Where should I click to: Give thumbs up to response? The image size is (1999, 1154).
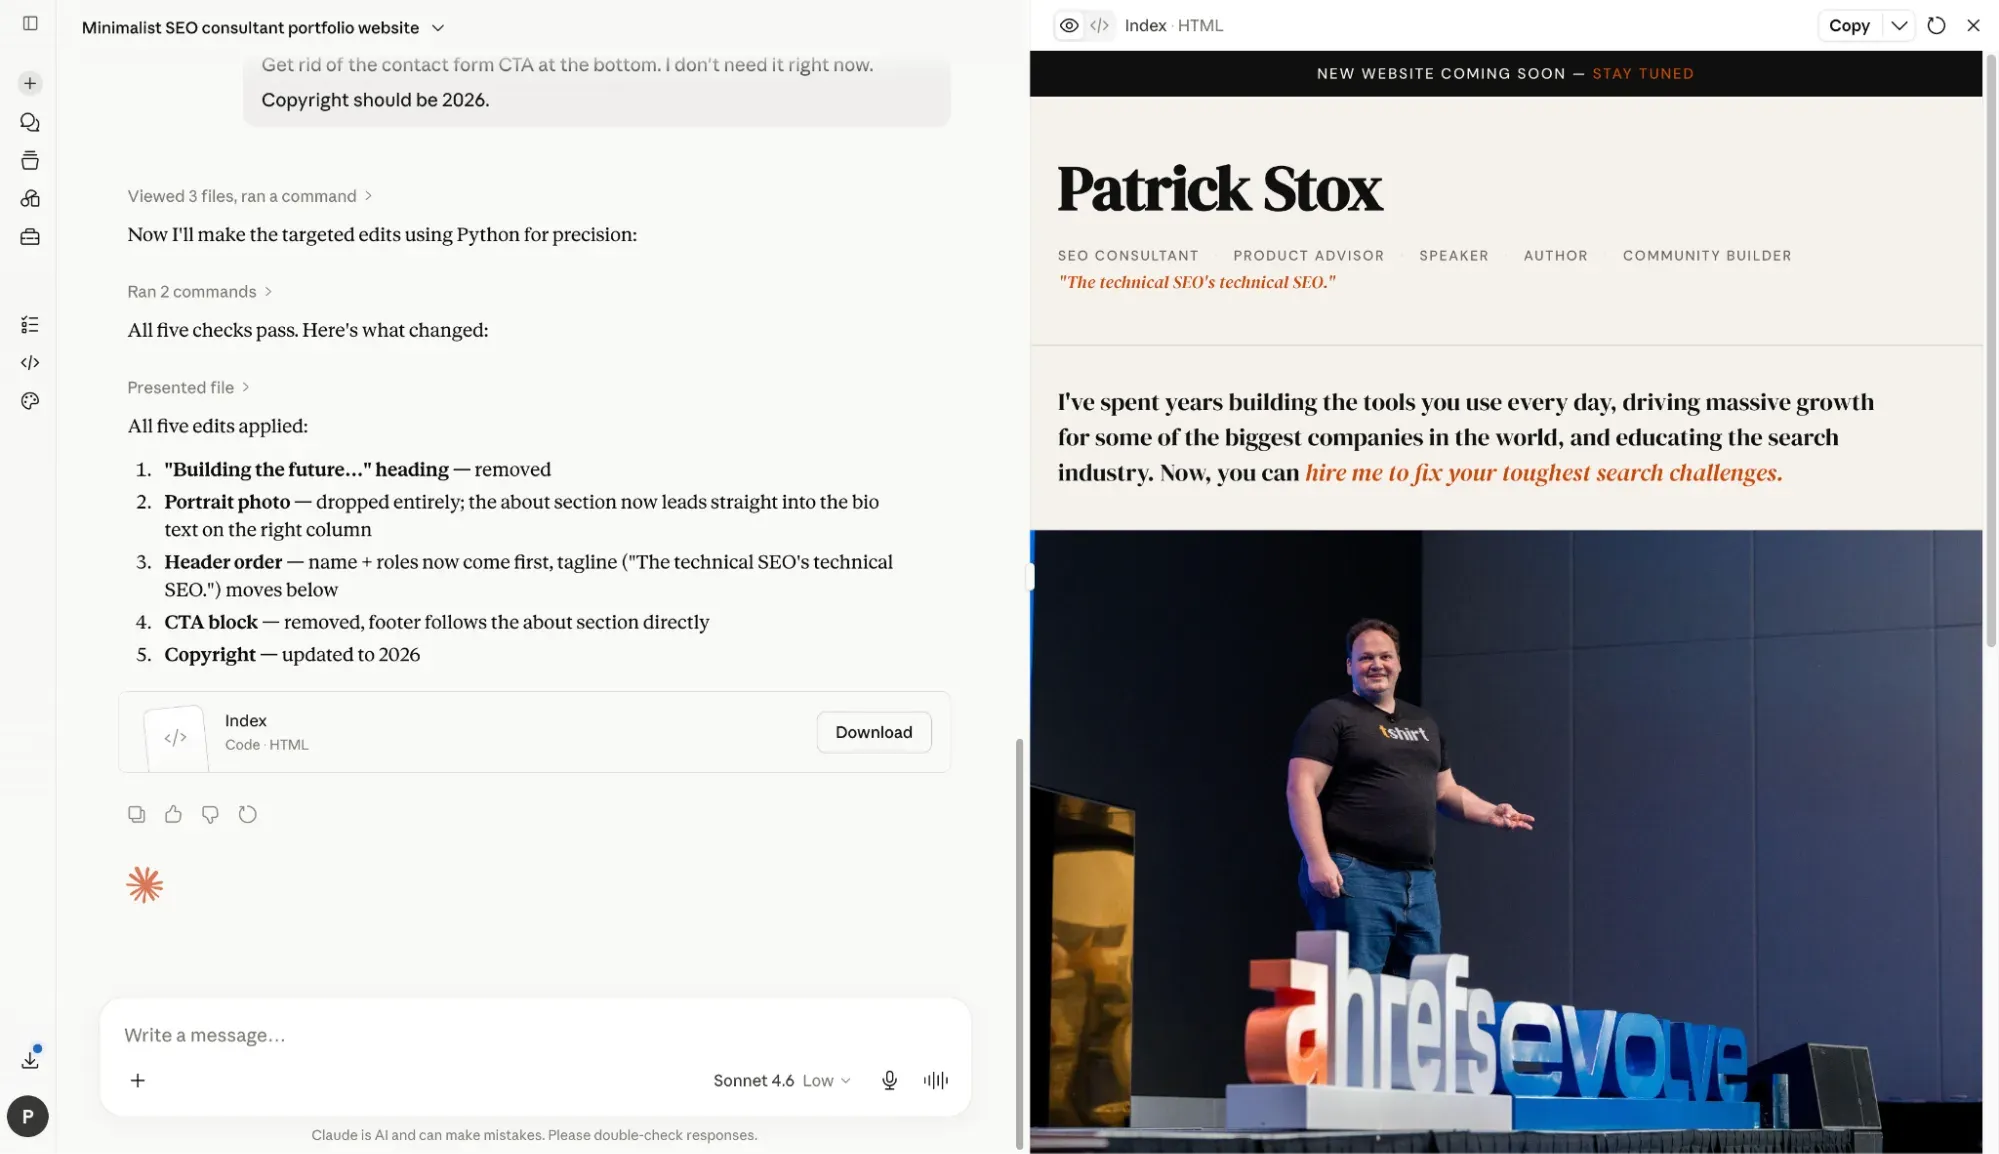coord(173,814)
